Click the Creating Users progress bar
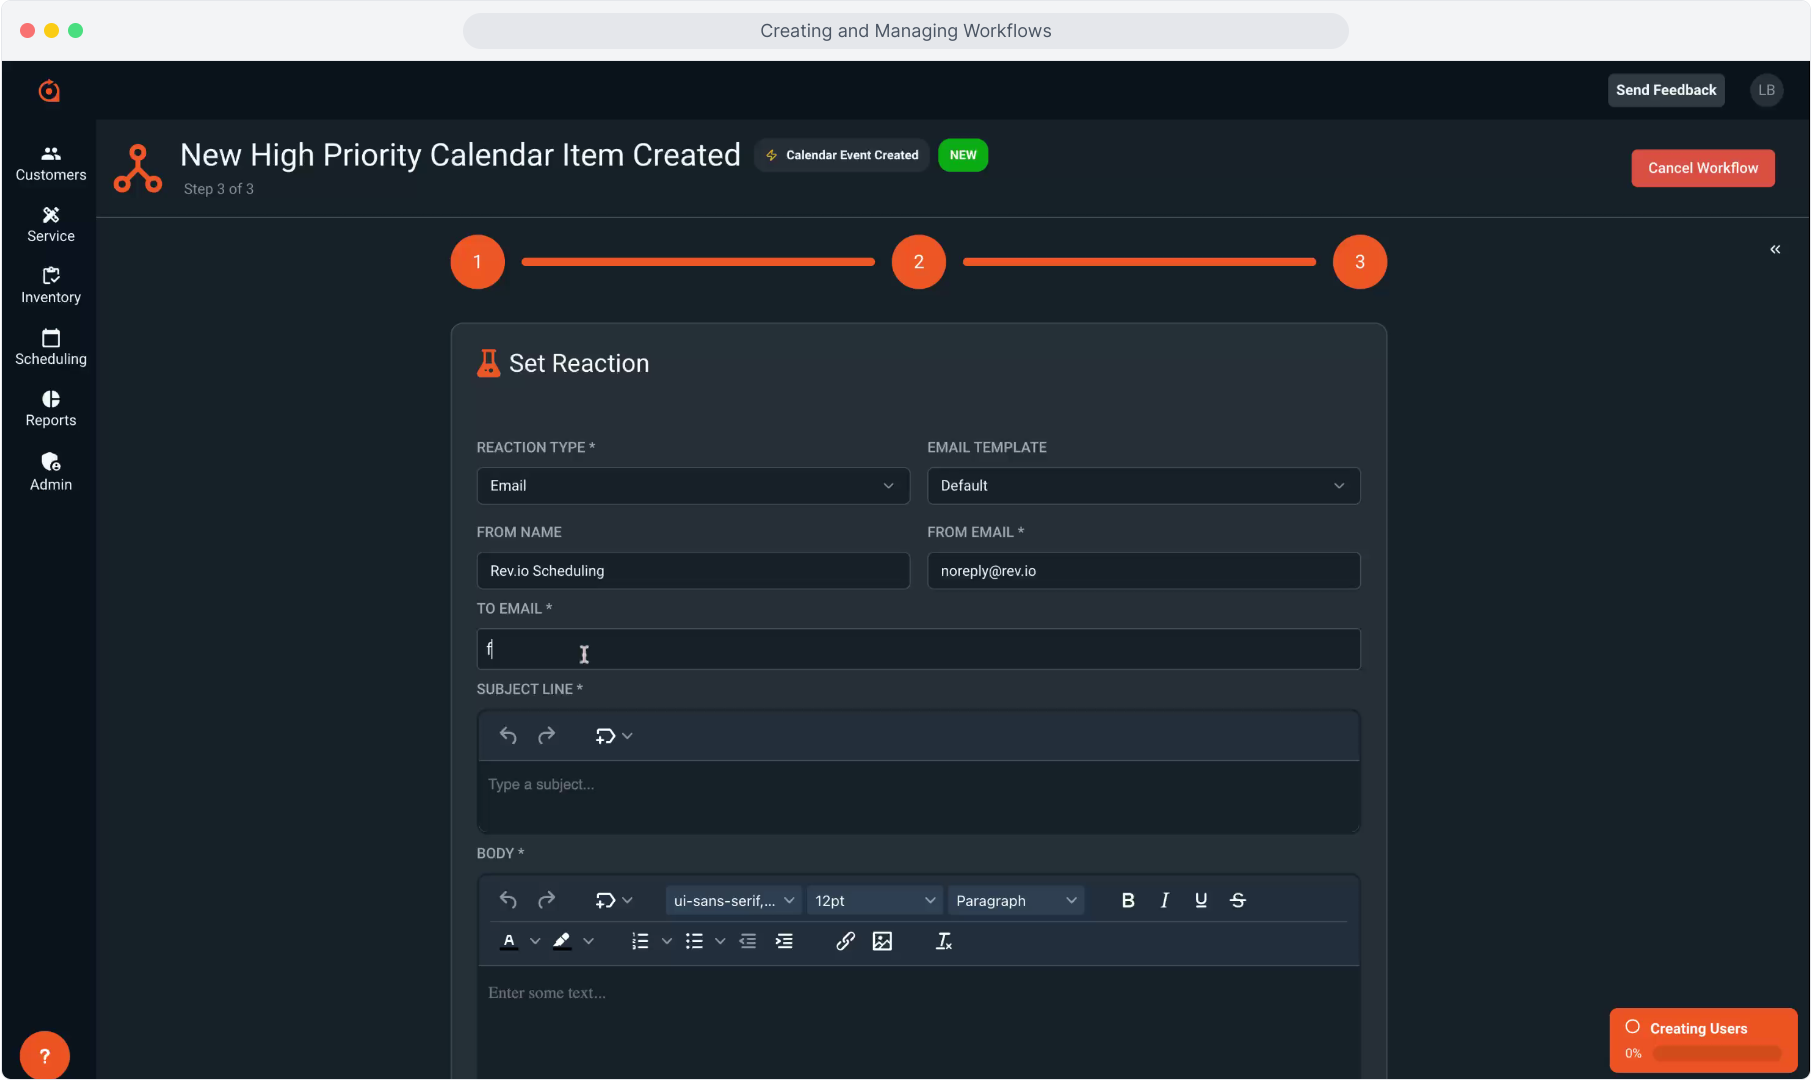This screenshot has width=1812, height=1080. tap(1716, 1053)
